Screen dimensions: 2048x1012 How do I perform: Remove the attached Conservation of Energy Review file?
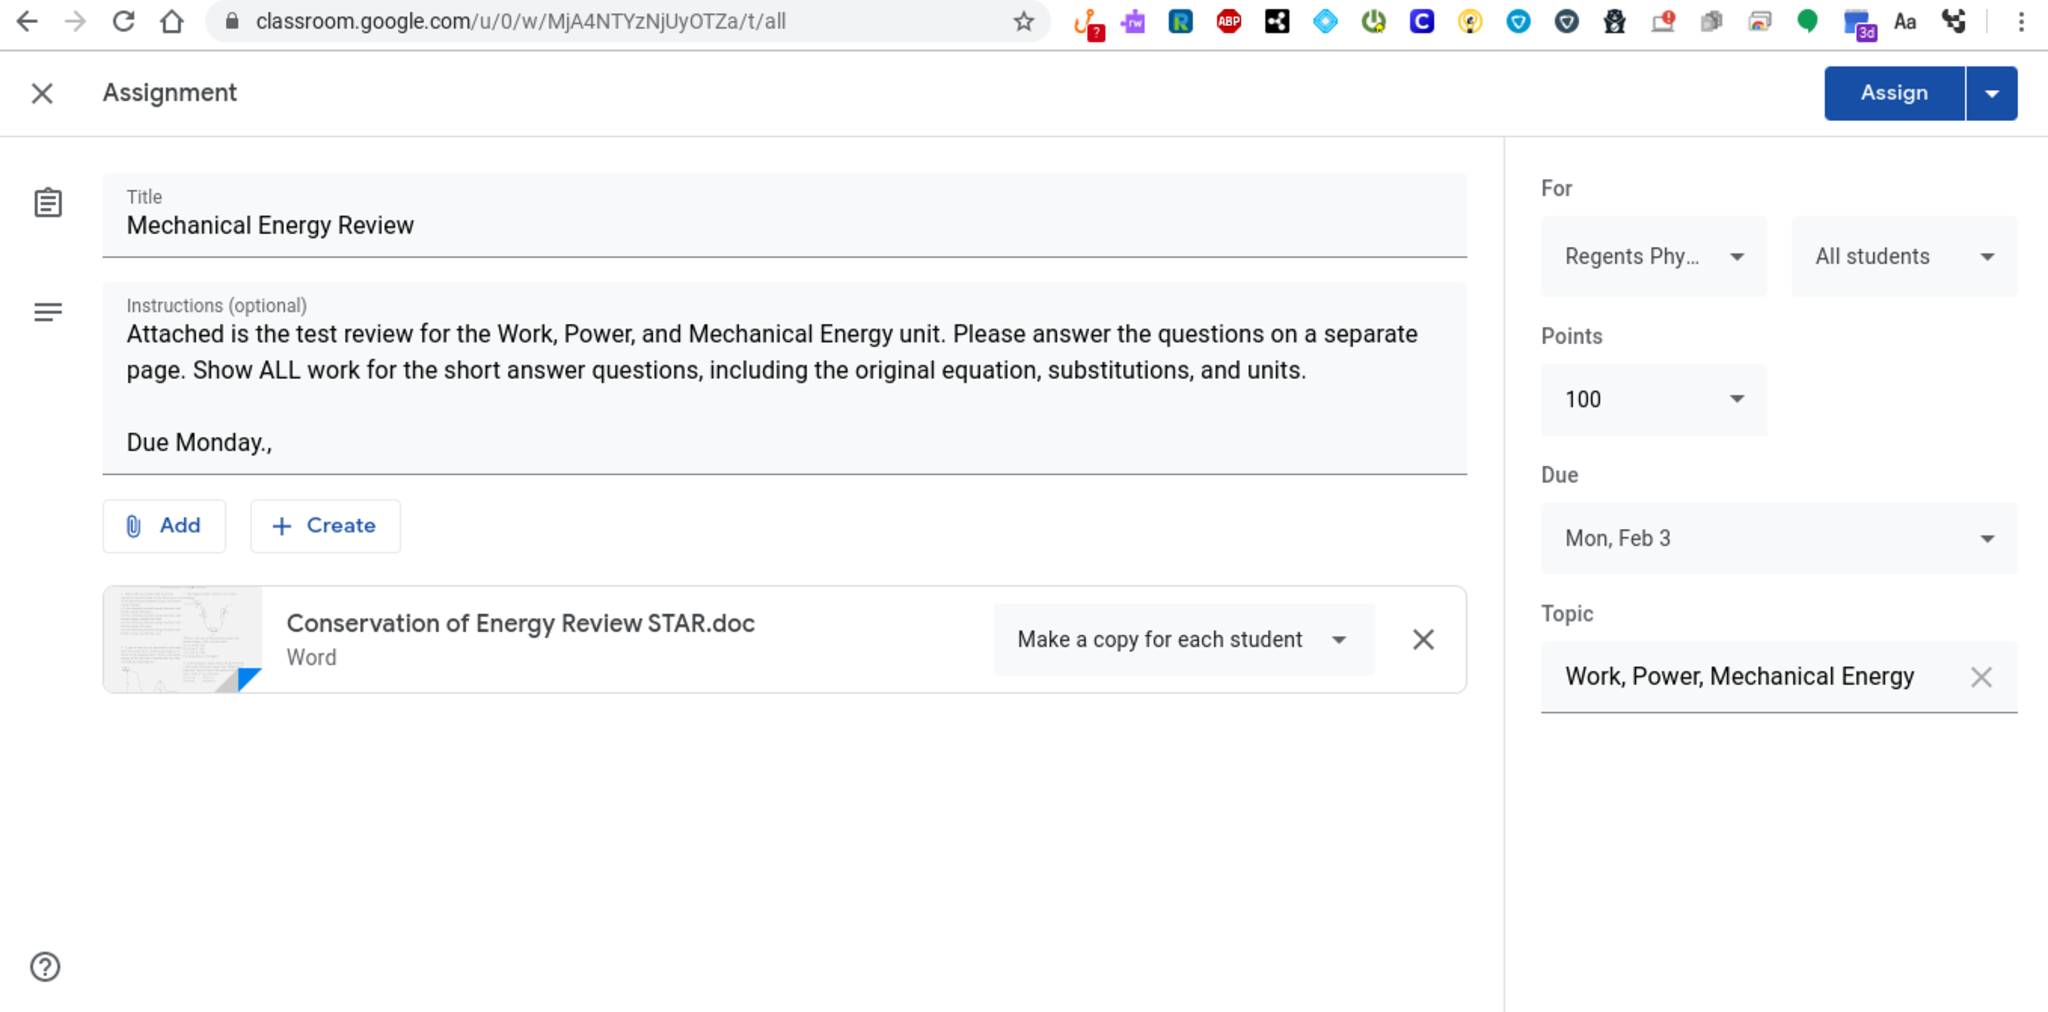(x=1423, y=640)
